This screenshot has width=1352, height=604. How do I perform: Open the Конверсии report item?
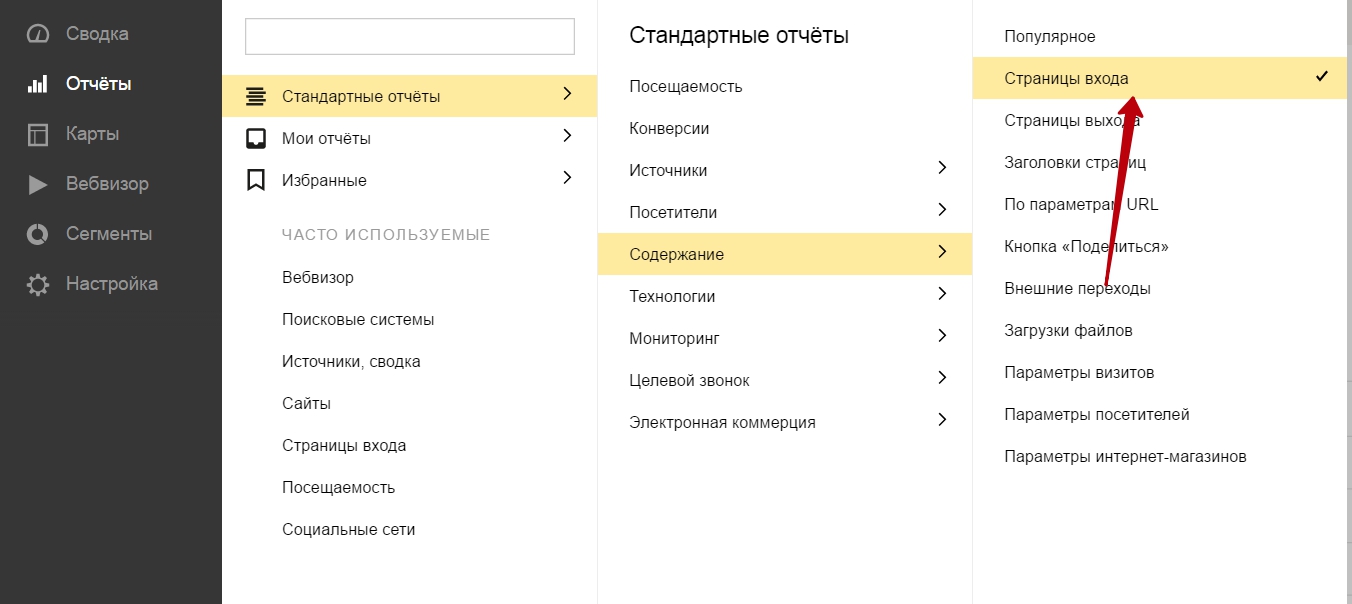tap(669, 128)
